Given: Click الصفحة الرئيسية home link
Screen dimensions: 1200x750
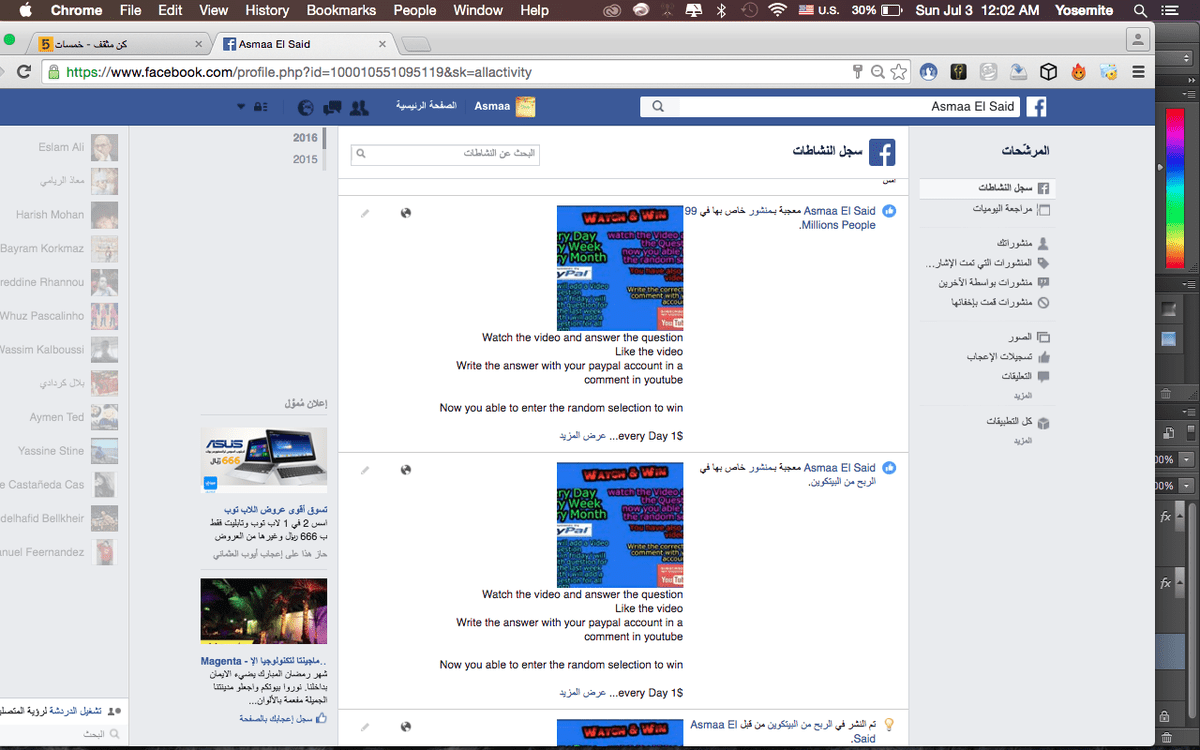Looking at the screenshot, I should [426, 106].
